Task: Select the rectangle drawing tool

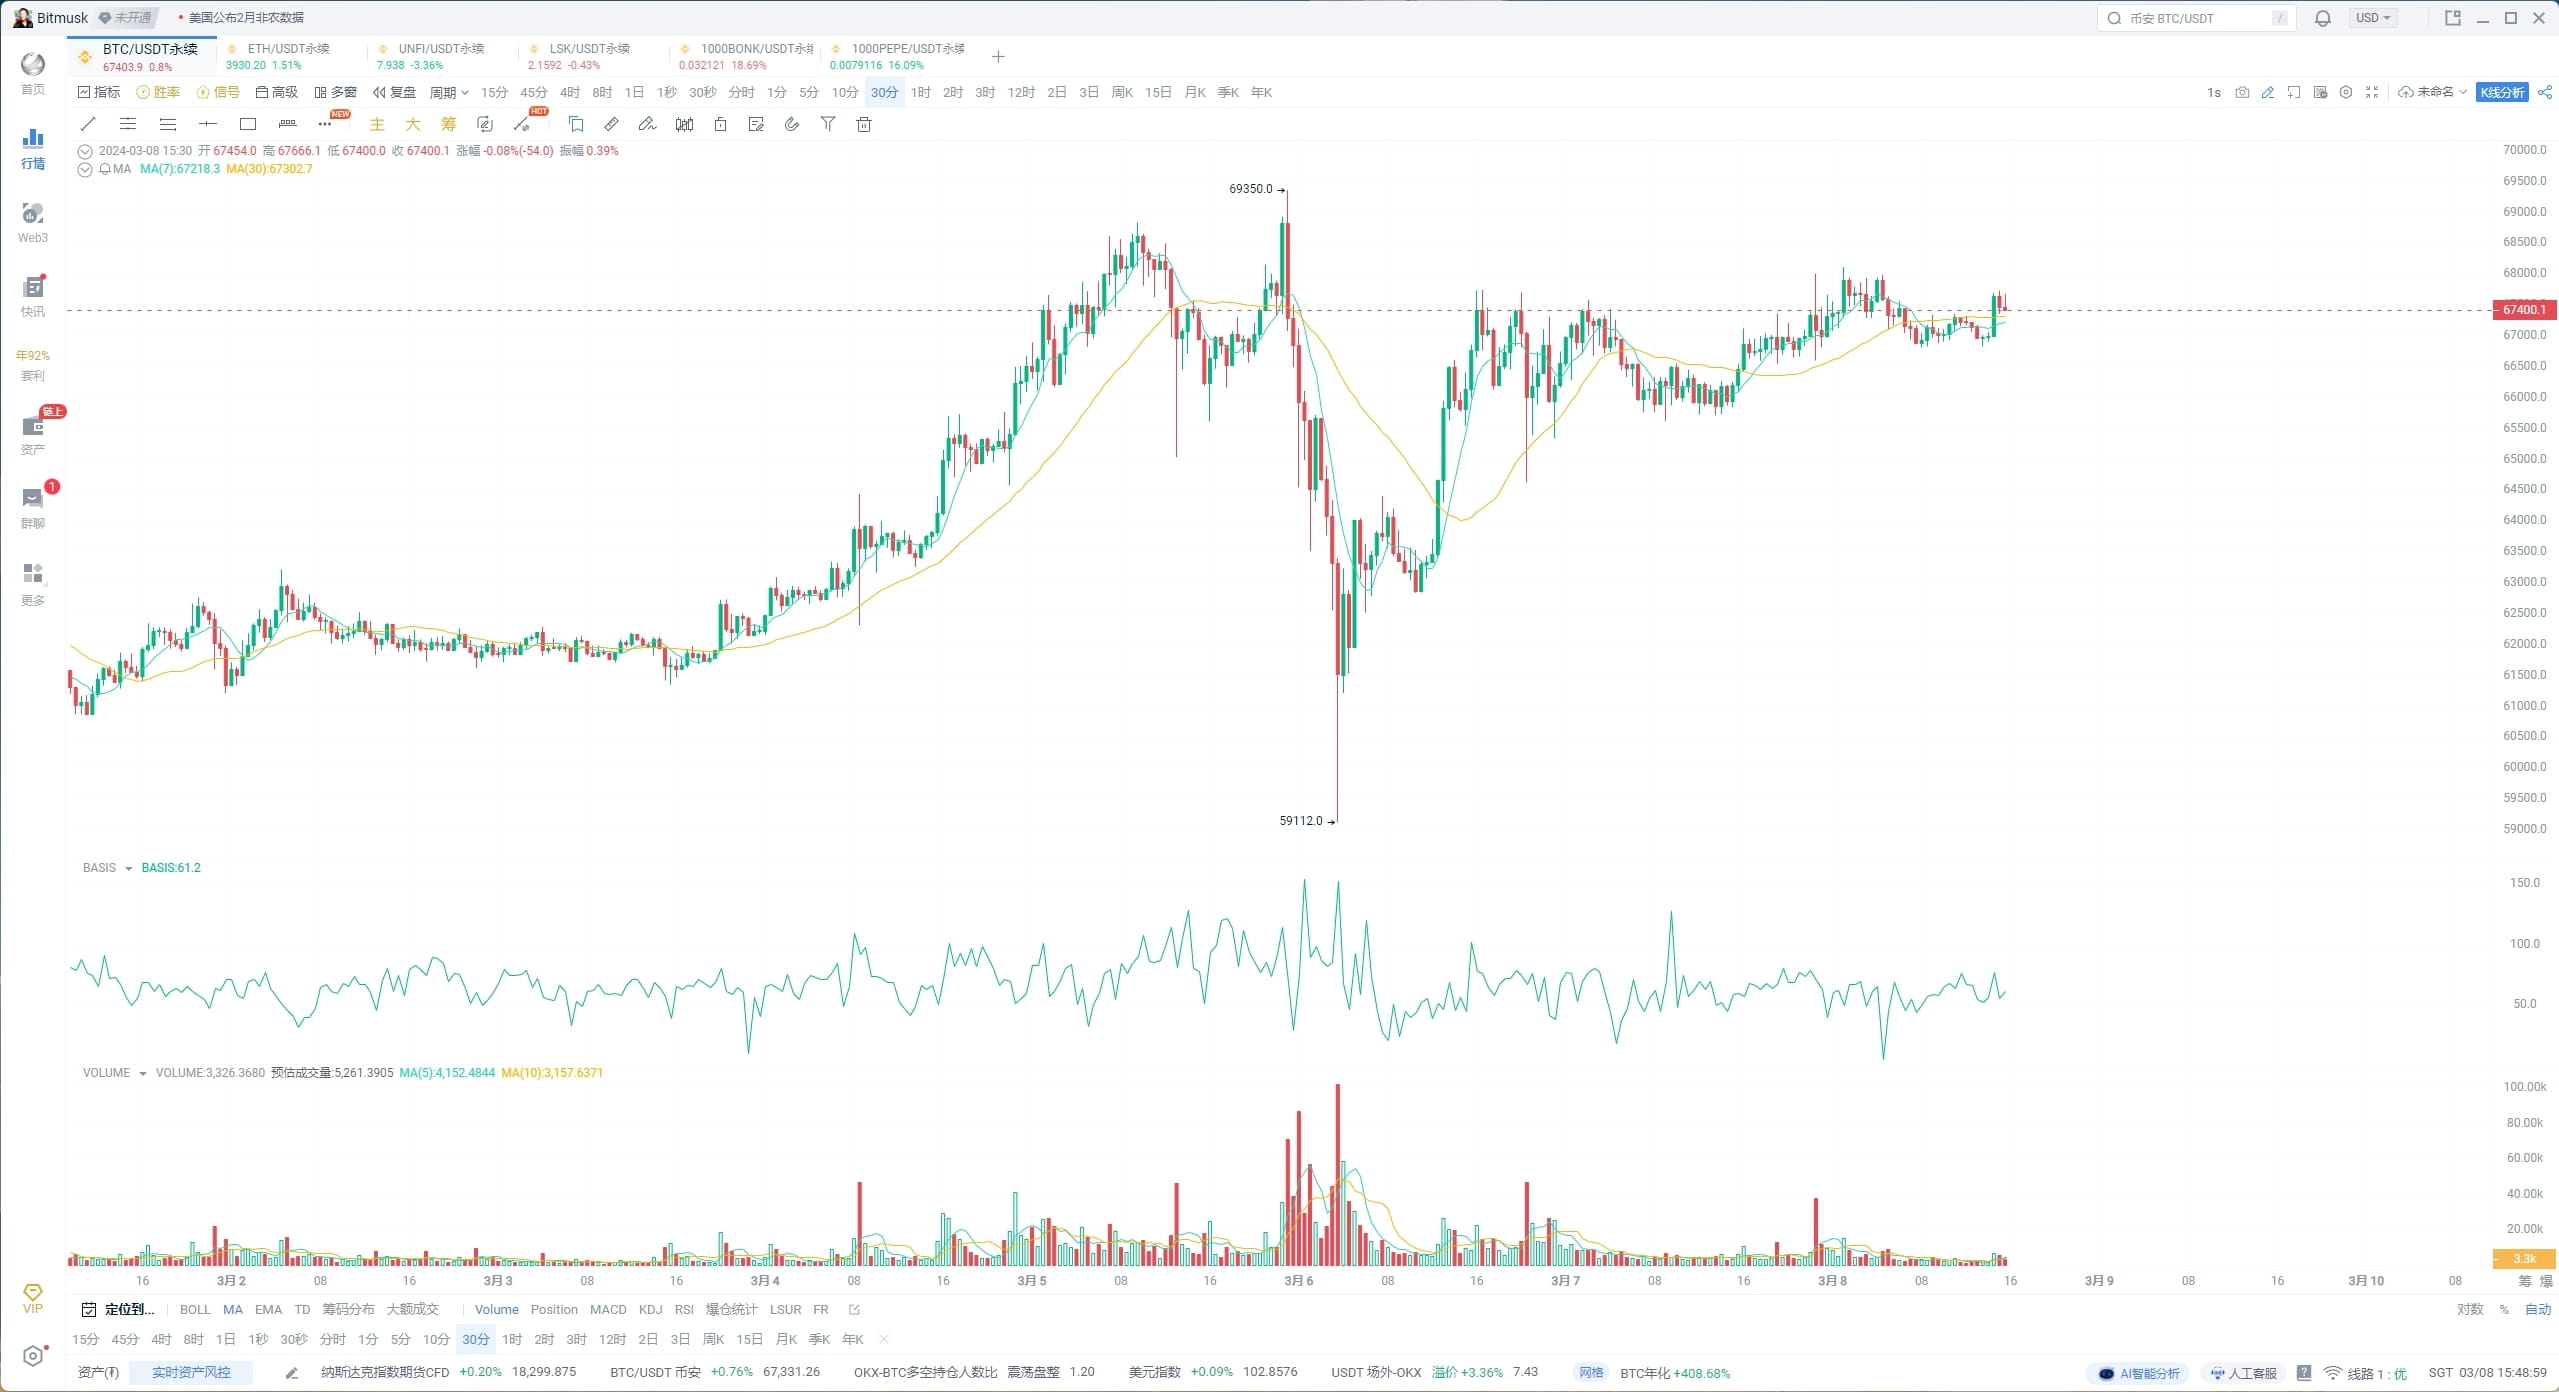Action: [248, 124]
